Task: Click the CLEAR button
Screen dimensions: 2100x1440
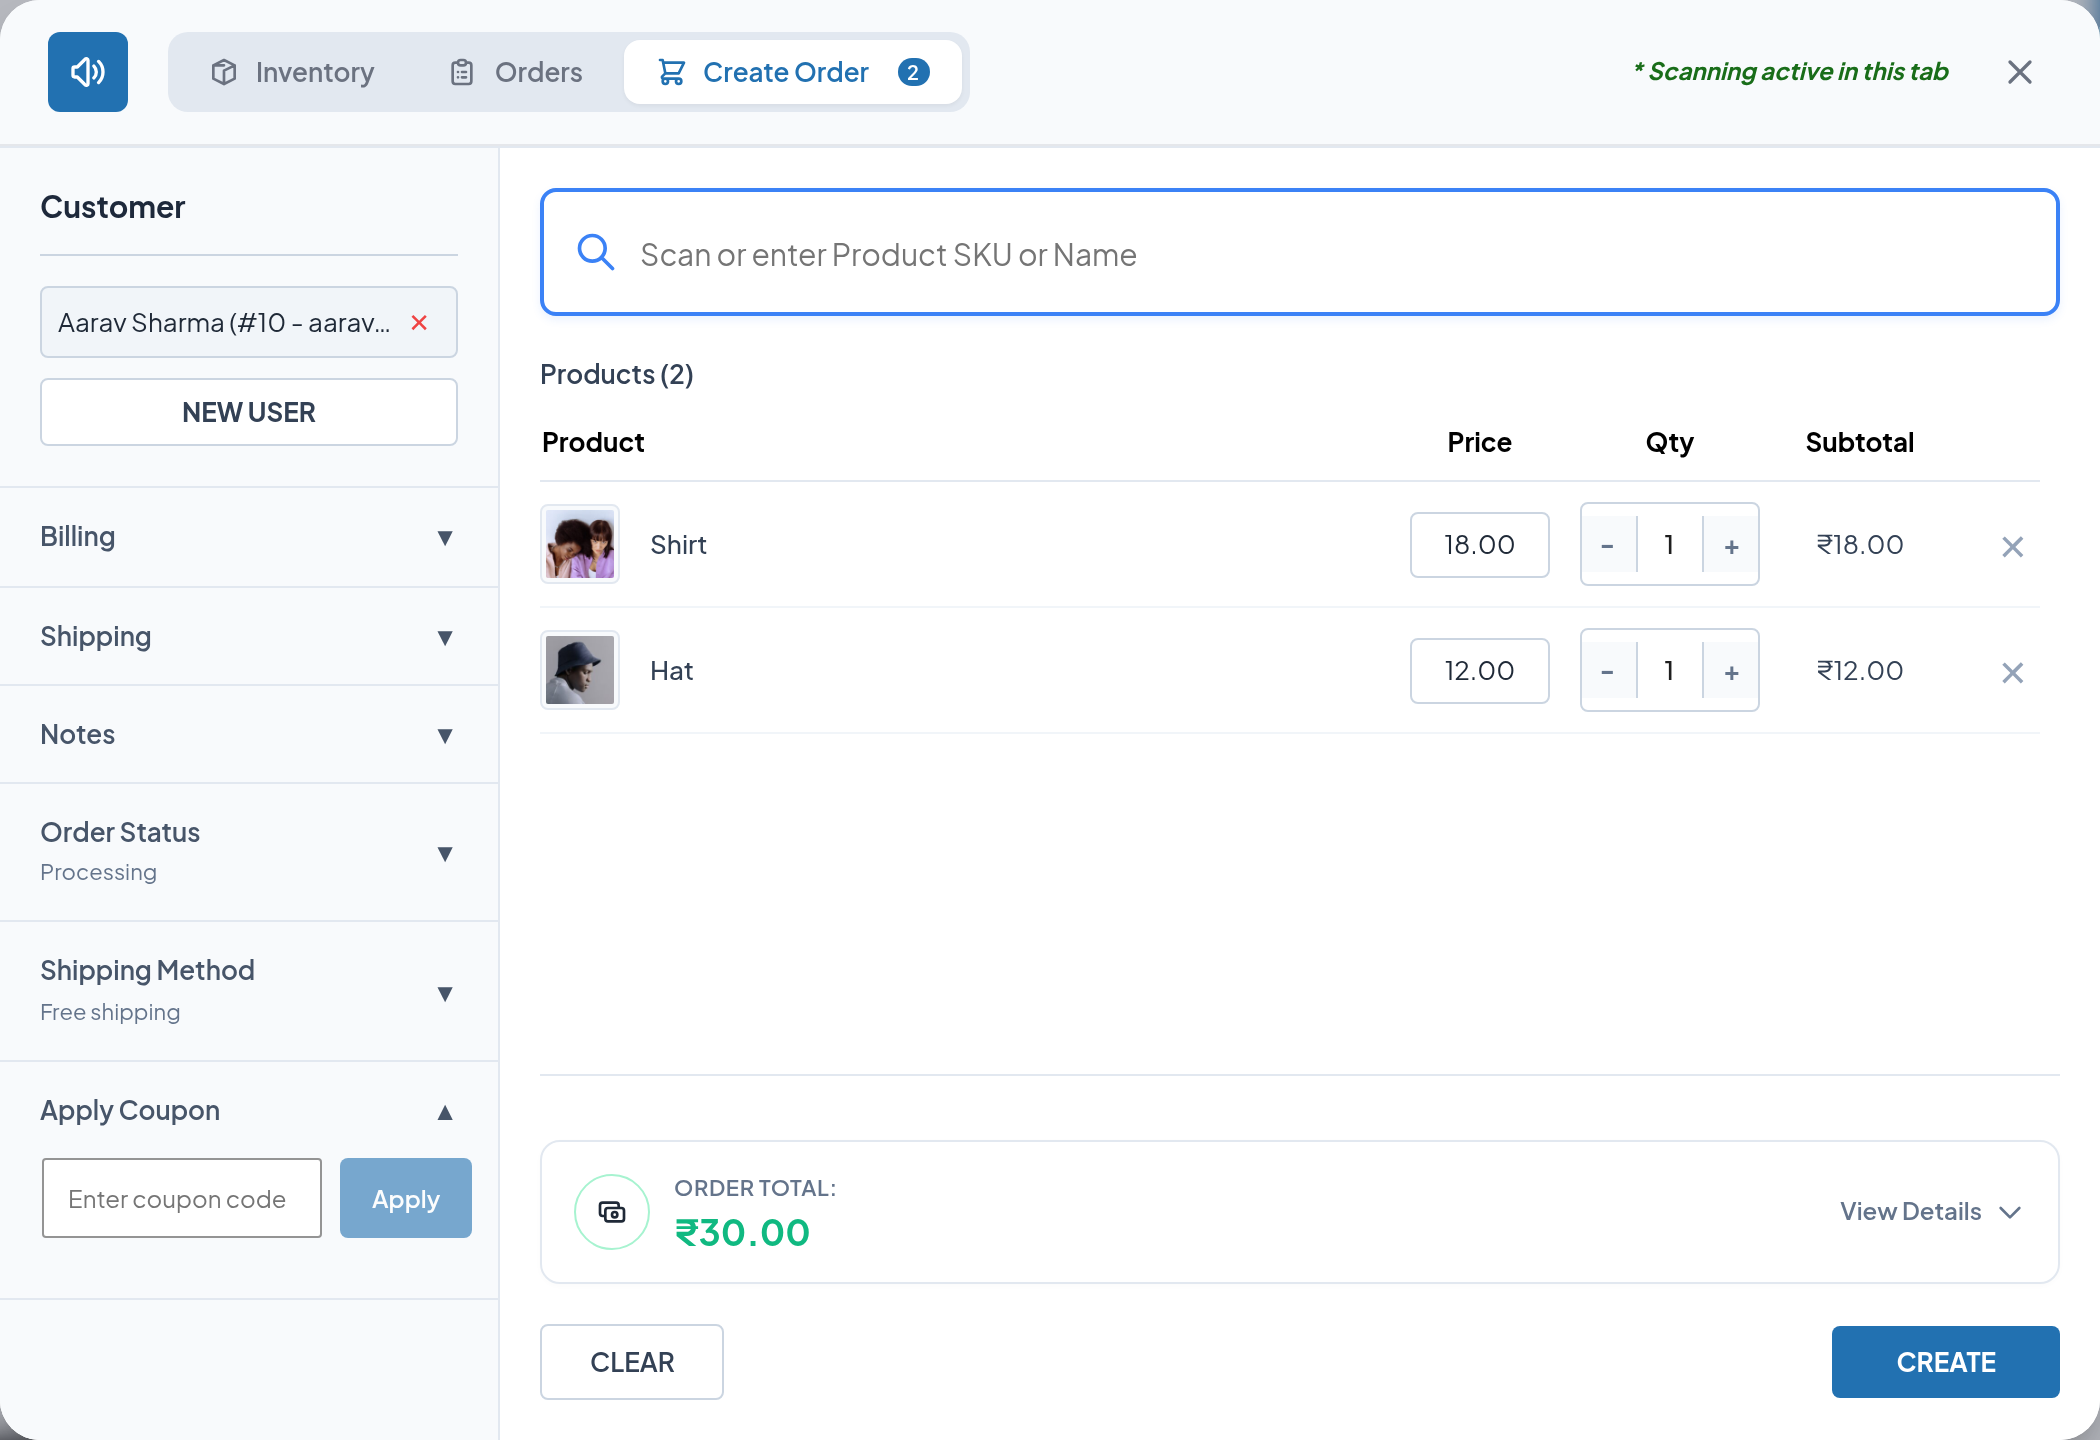Action: (632, 1362)
